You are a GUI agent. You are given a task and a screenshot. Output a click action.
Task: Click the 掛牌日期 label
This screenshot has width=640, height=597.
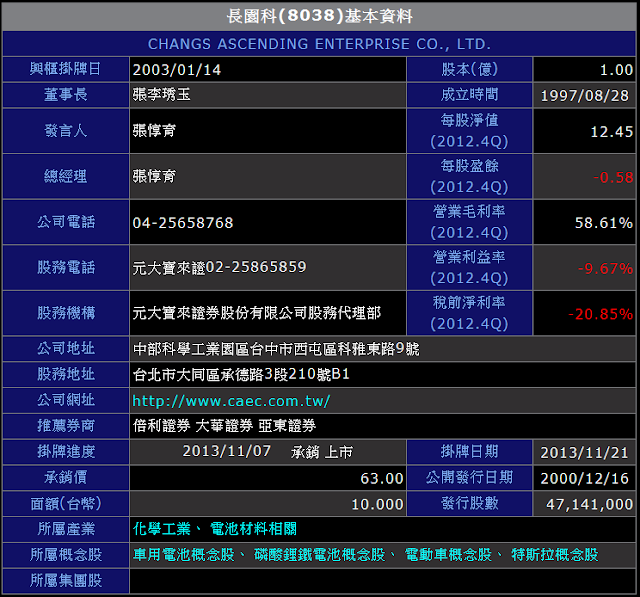tap(469, 452)
